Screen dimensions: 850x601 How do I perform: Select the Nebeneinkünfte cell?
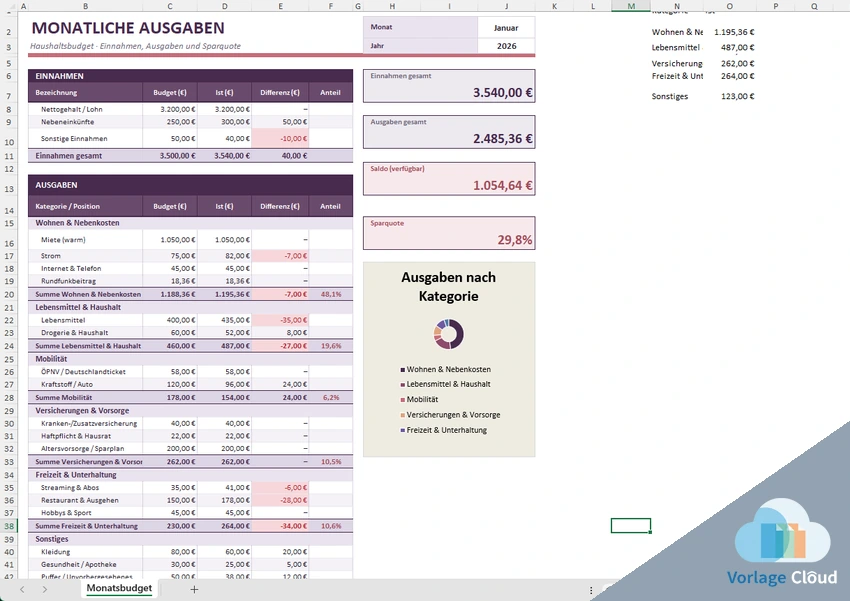[85, 122]
